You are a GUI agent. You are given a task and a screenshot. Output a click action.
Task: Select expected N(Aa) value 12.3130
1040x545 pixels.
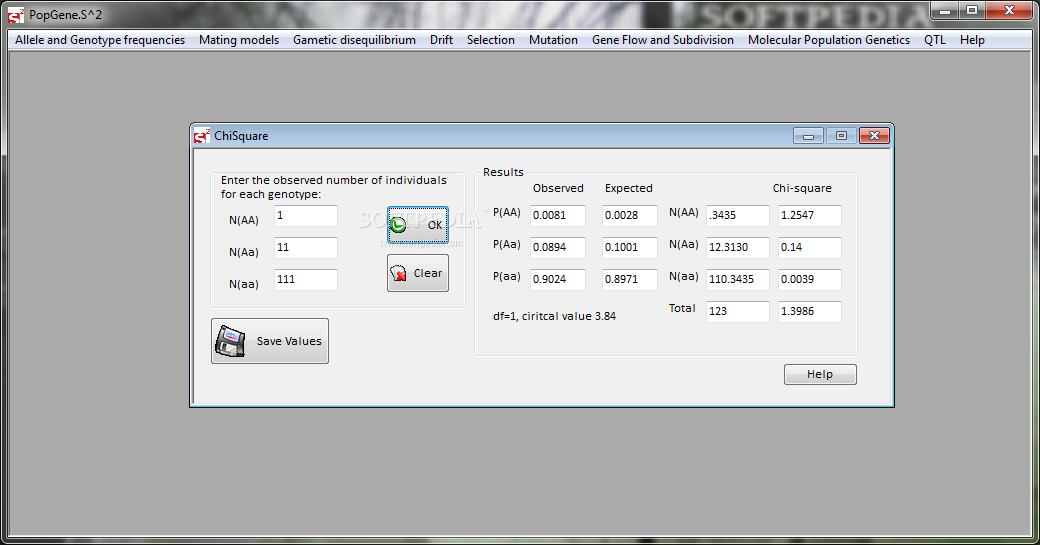(x=738, y=247)
